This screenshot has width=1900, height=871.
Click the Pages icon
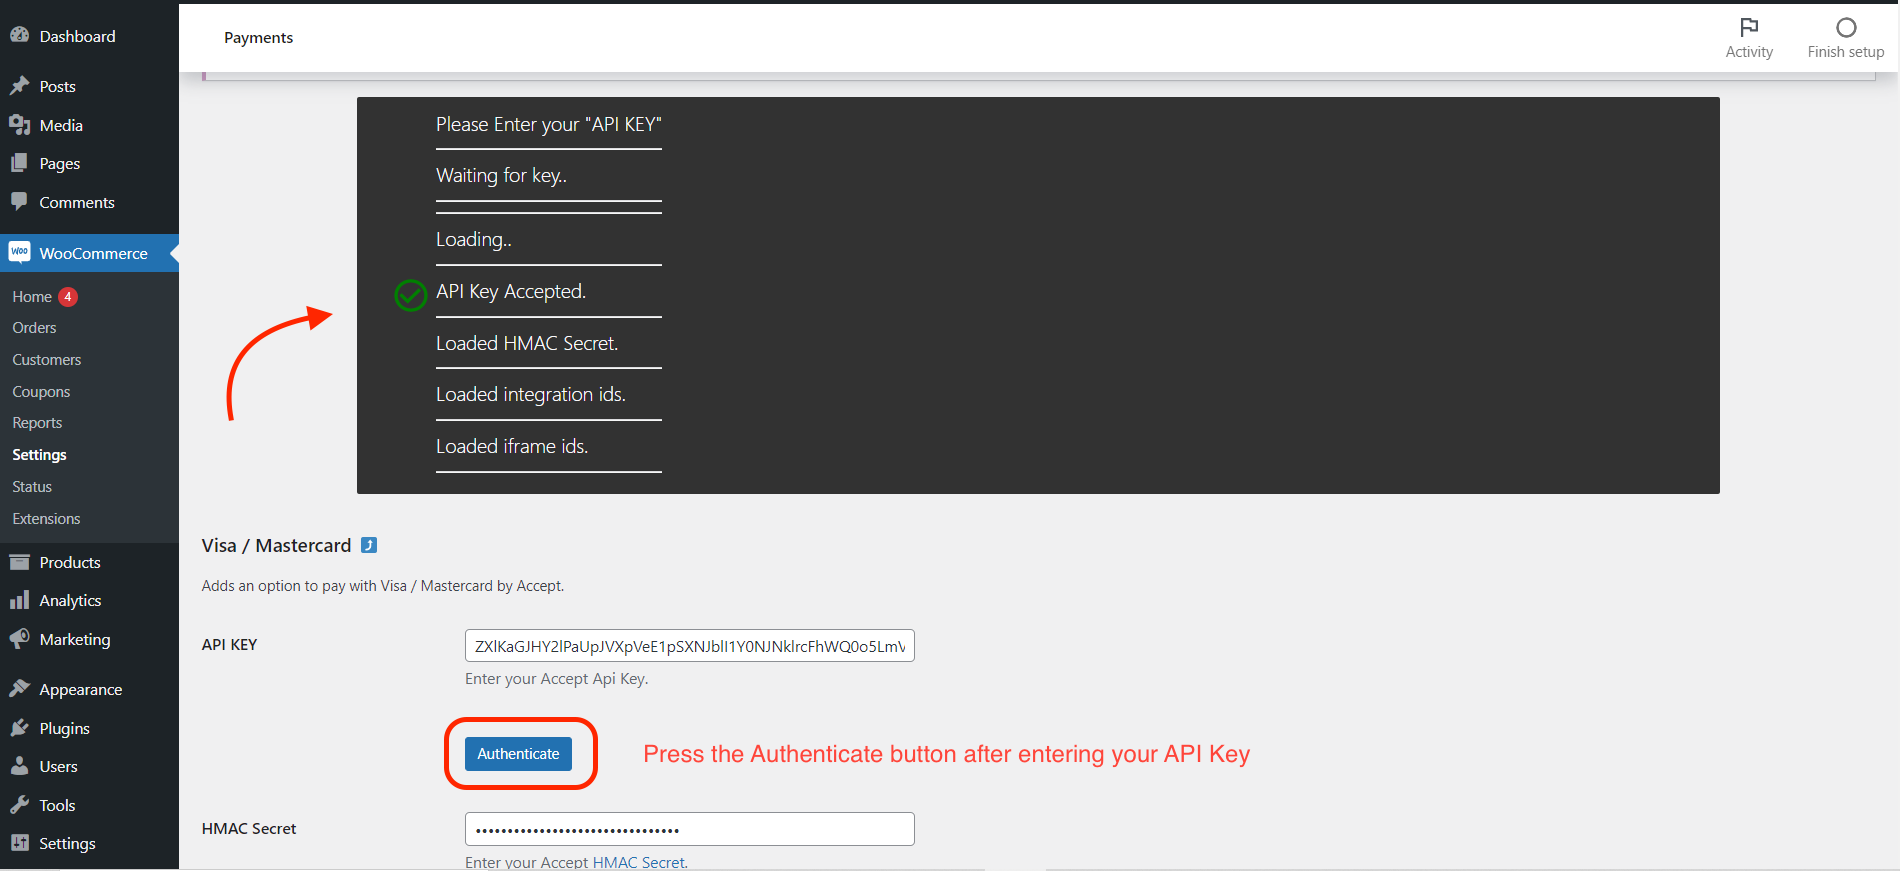(19, 163)
